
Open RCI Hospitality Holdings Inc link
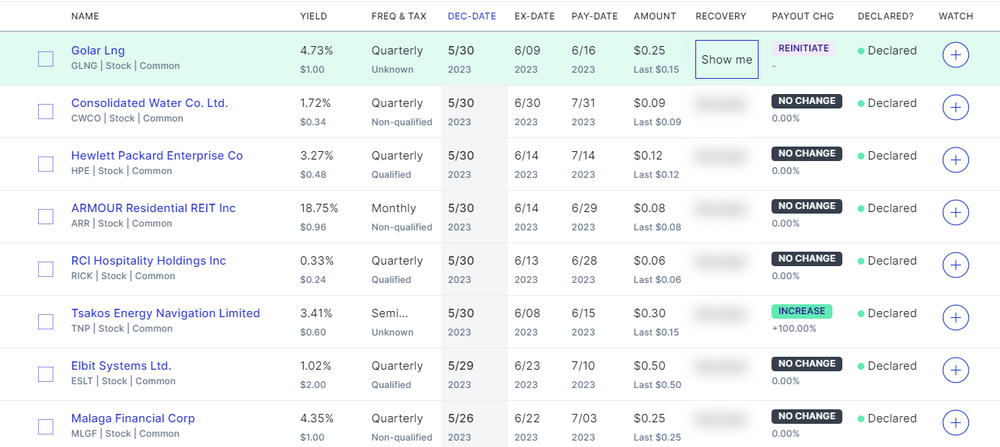click(149, 261)
